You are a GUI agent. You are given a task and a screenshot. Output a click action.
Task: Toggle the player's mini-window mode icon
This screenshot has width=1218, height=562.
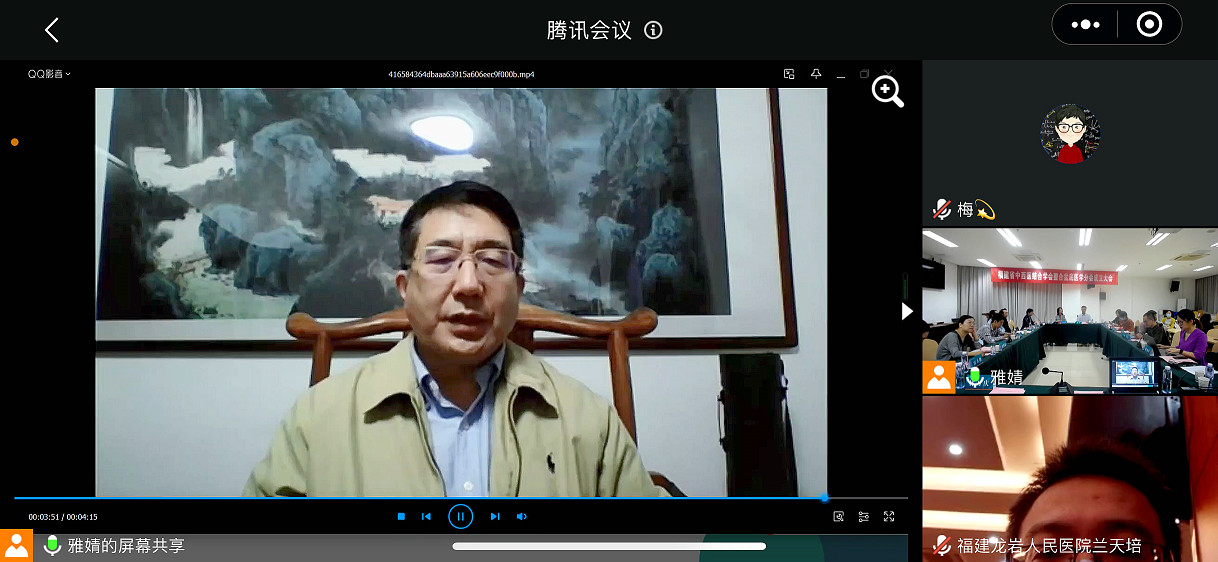[789, 74]
